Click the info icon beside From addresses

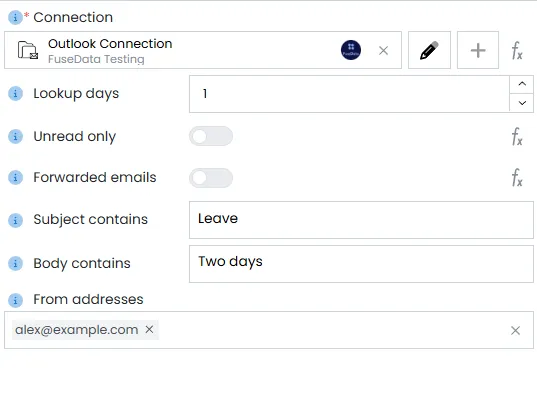pyautogui.click(x=15, y=300)
